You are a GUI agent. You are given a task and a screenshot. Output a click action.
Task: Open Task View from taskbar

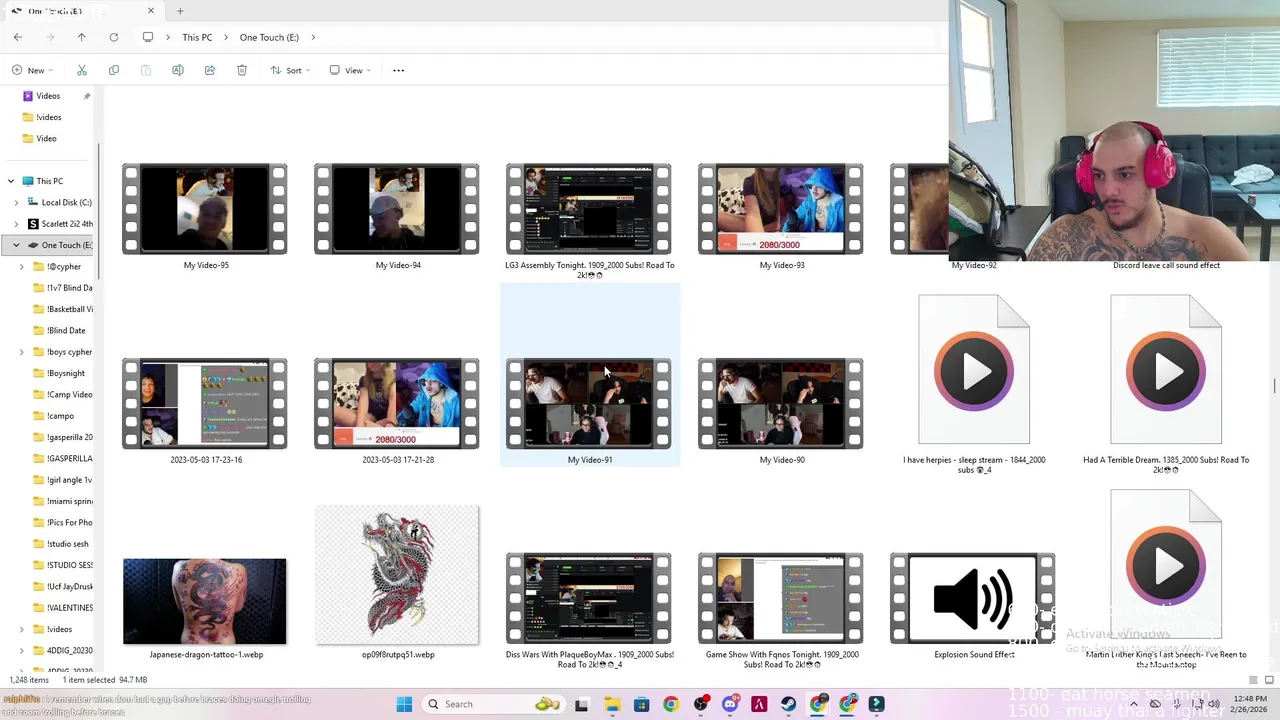pos(582,704)
